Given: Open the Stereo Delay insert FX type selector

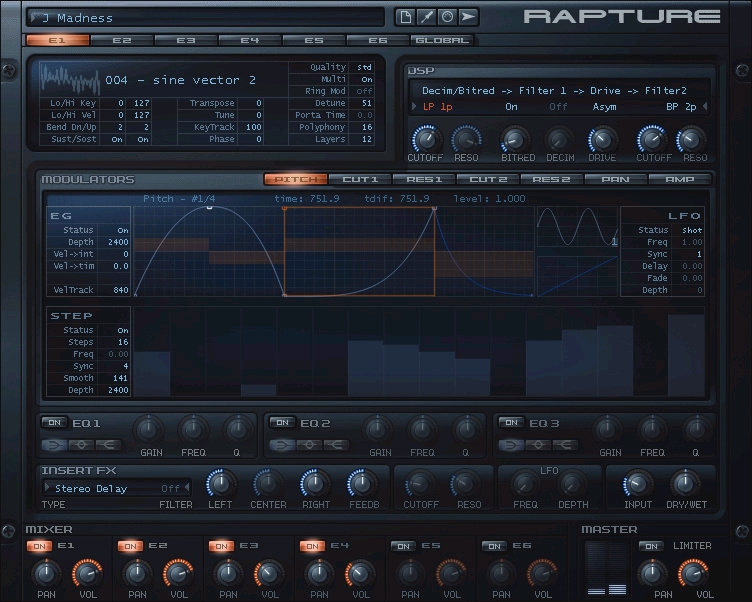Looking at the screenshot, I should click(91, 488).
